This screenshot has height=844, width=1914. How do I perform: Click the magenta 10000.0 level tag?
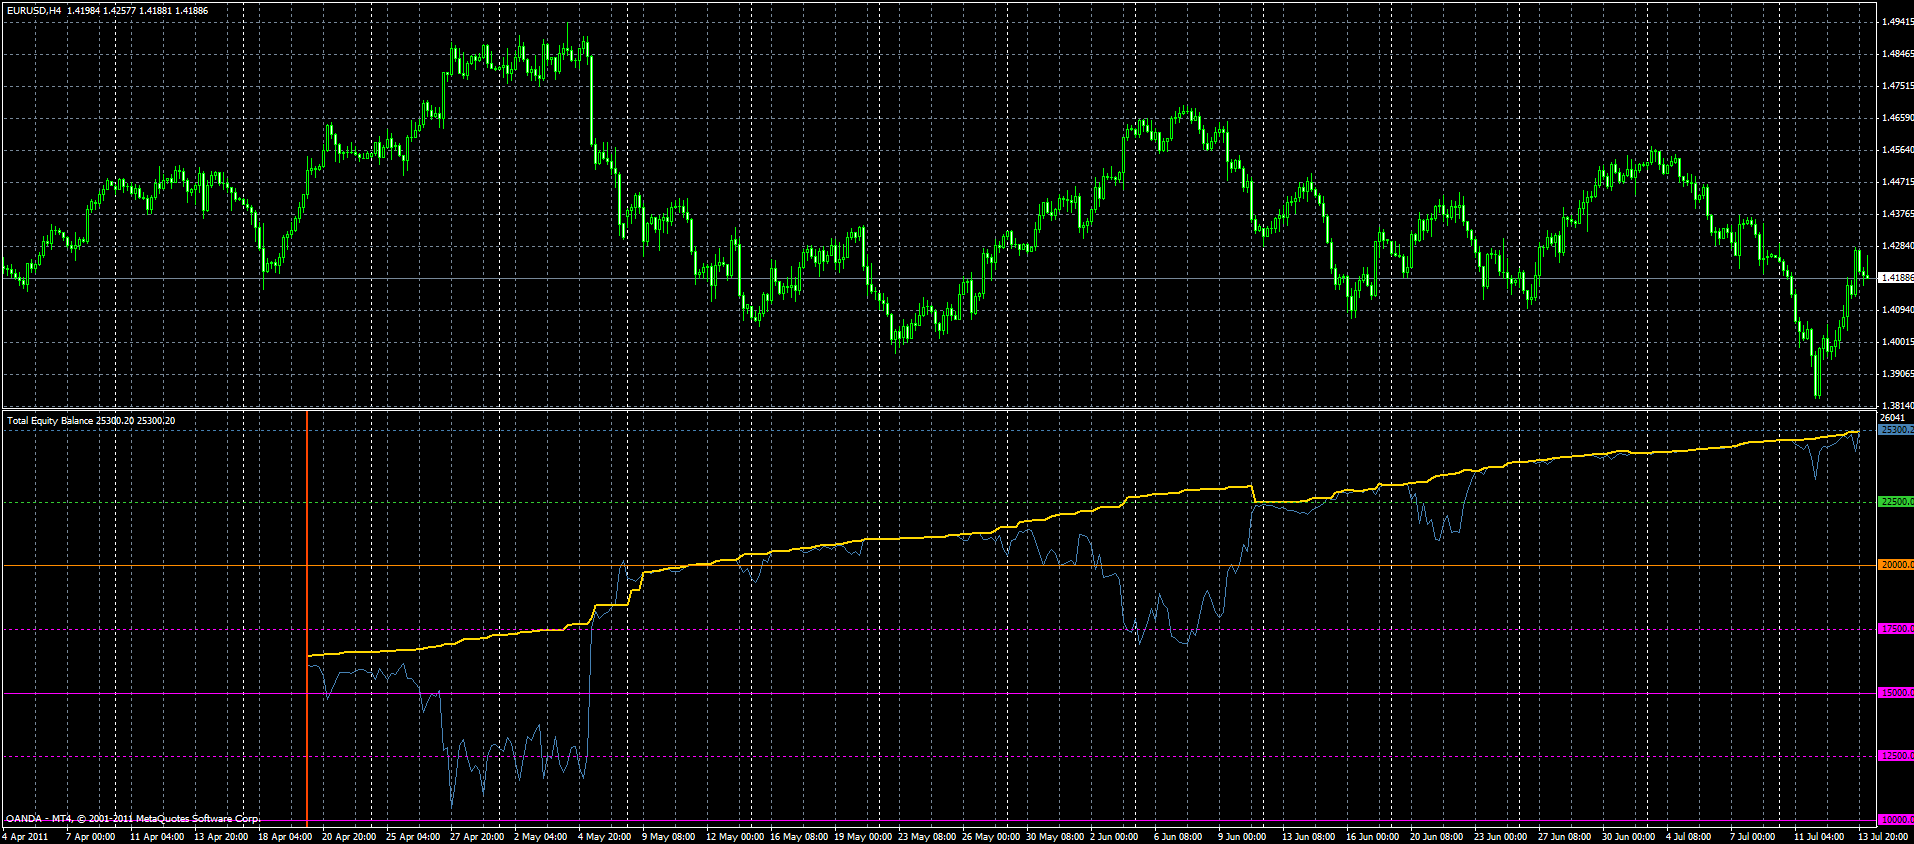(1897, 820)
